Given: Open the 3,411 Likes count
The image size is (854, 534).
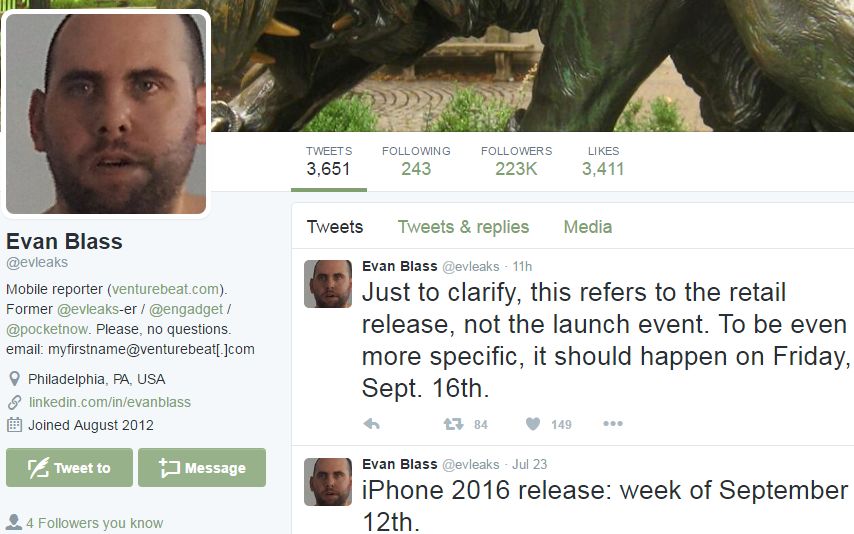Looking at the screenshot, I should point(603,162).
